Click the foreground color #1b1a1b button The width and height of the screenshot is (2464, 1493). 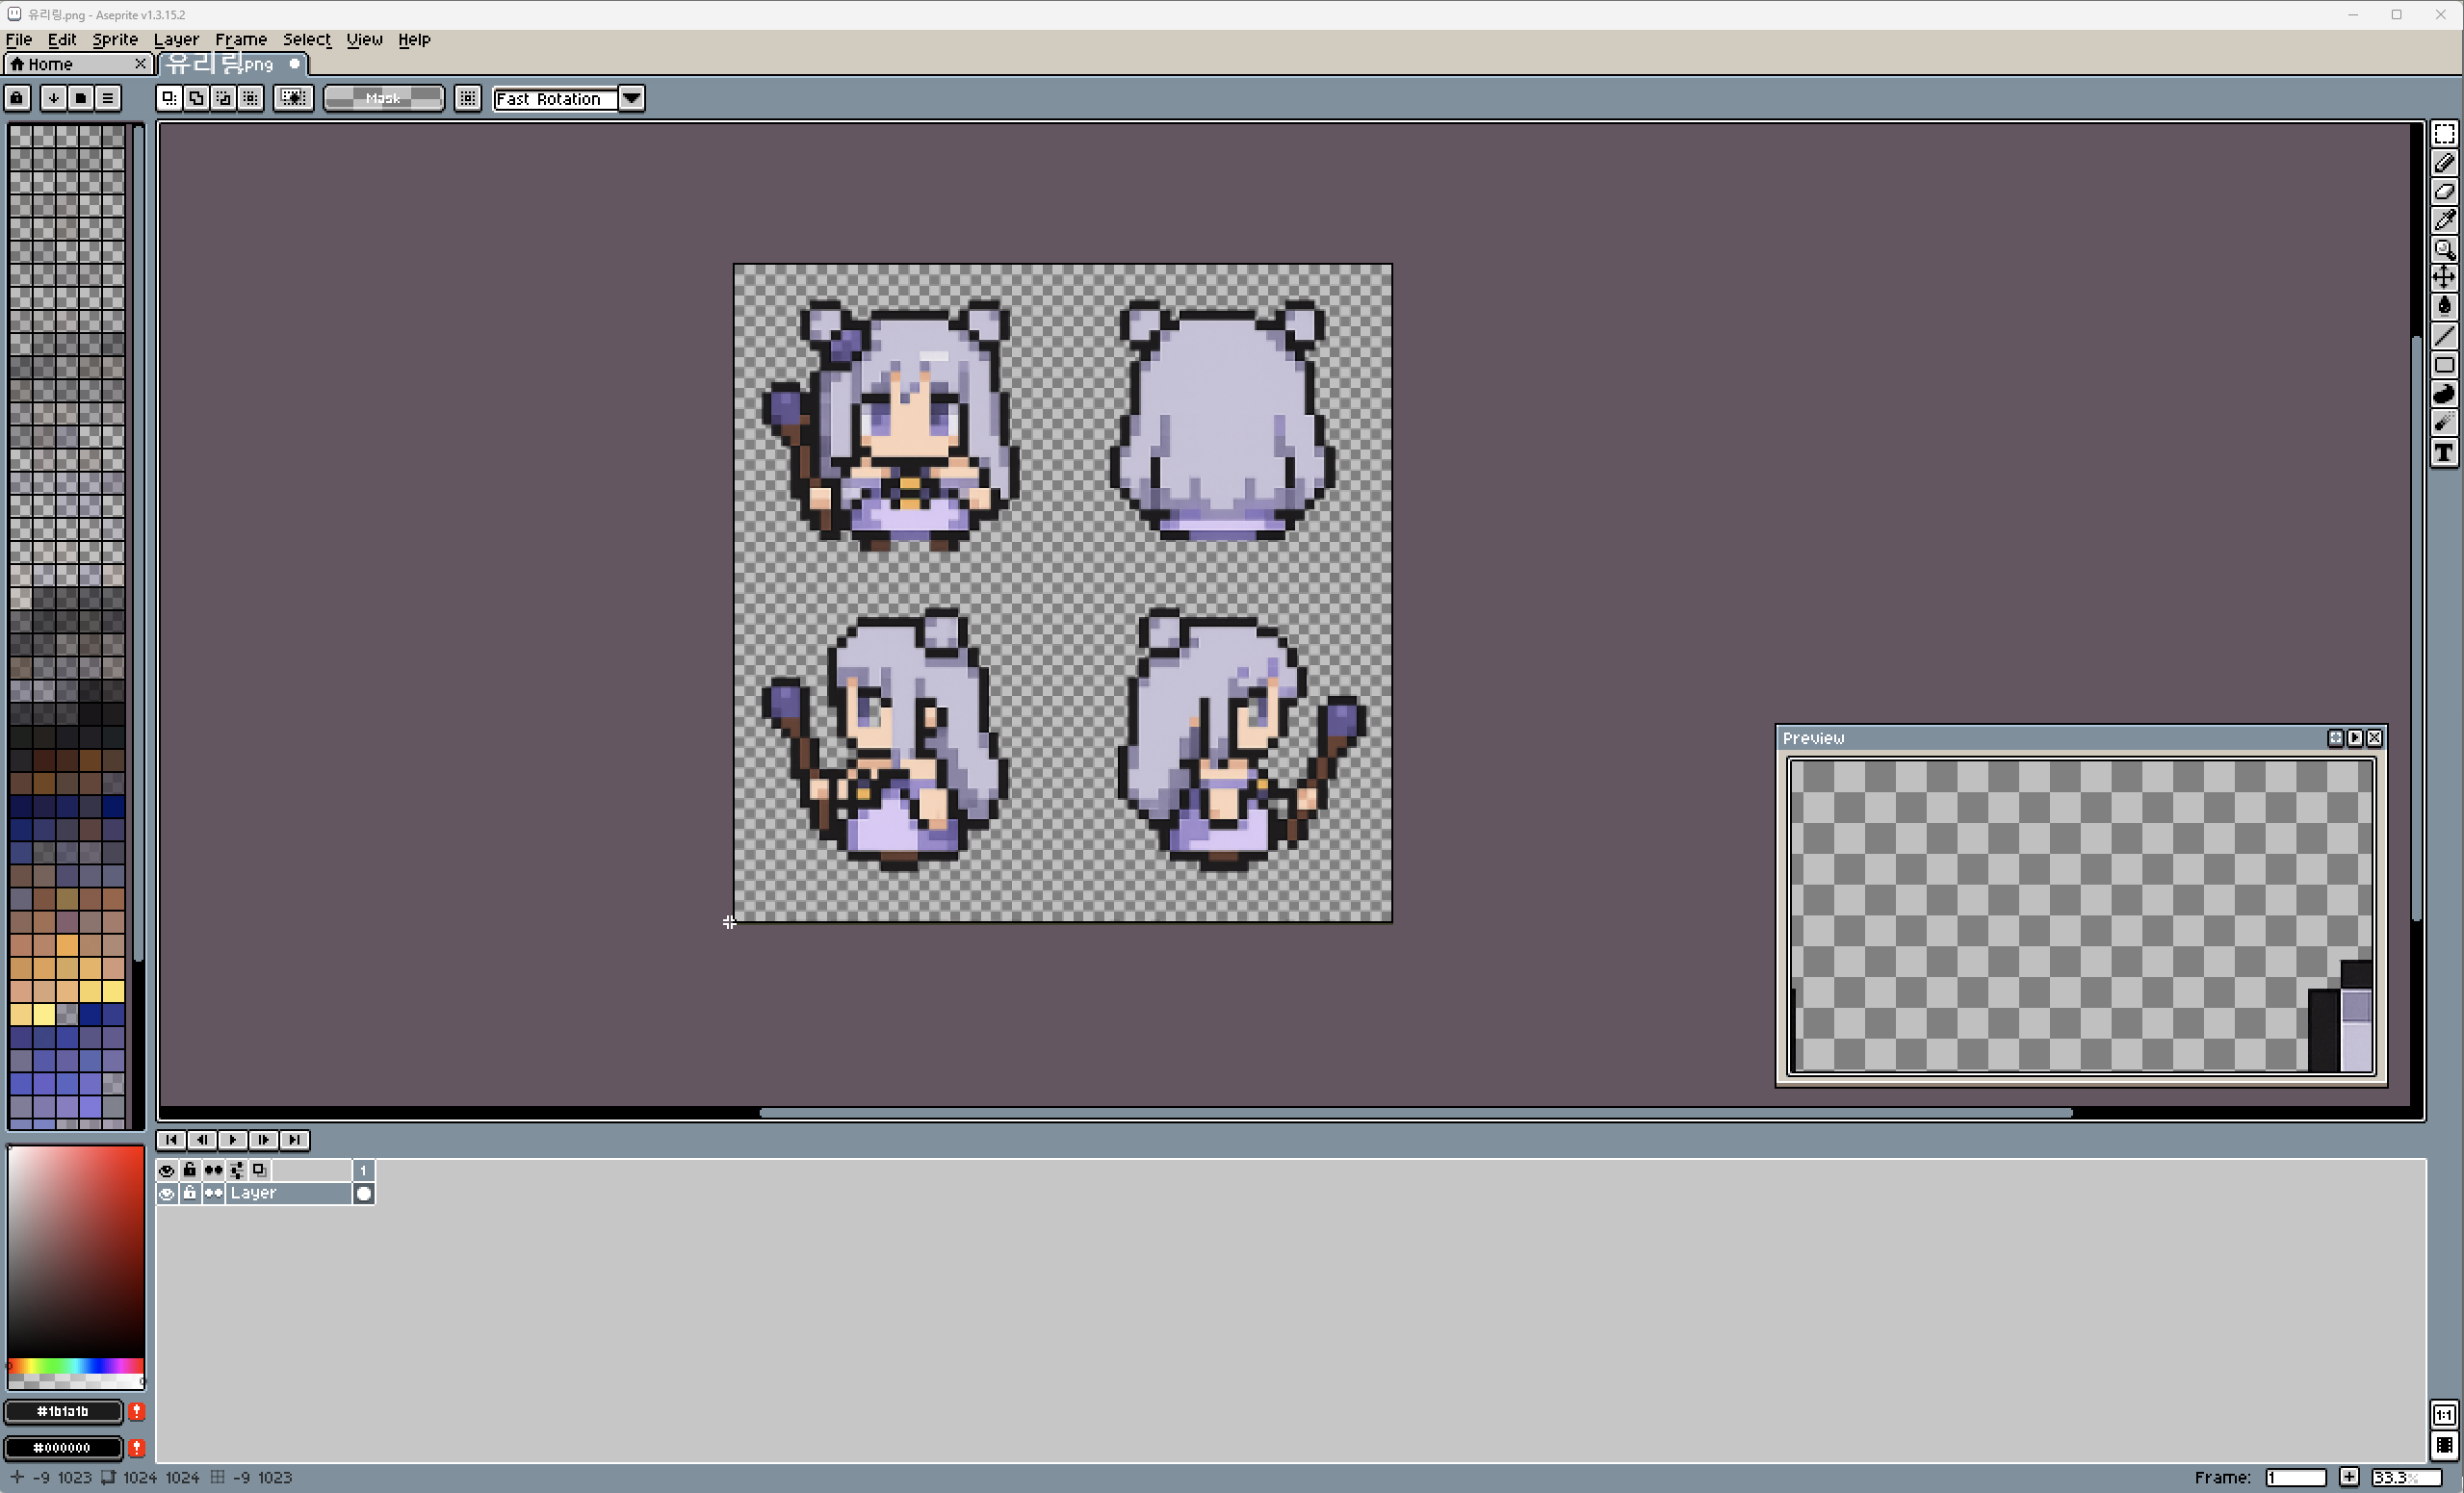(x=63, y=1411)
